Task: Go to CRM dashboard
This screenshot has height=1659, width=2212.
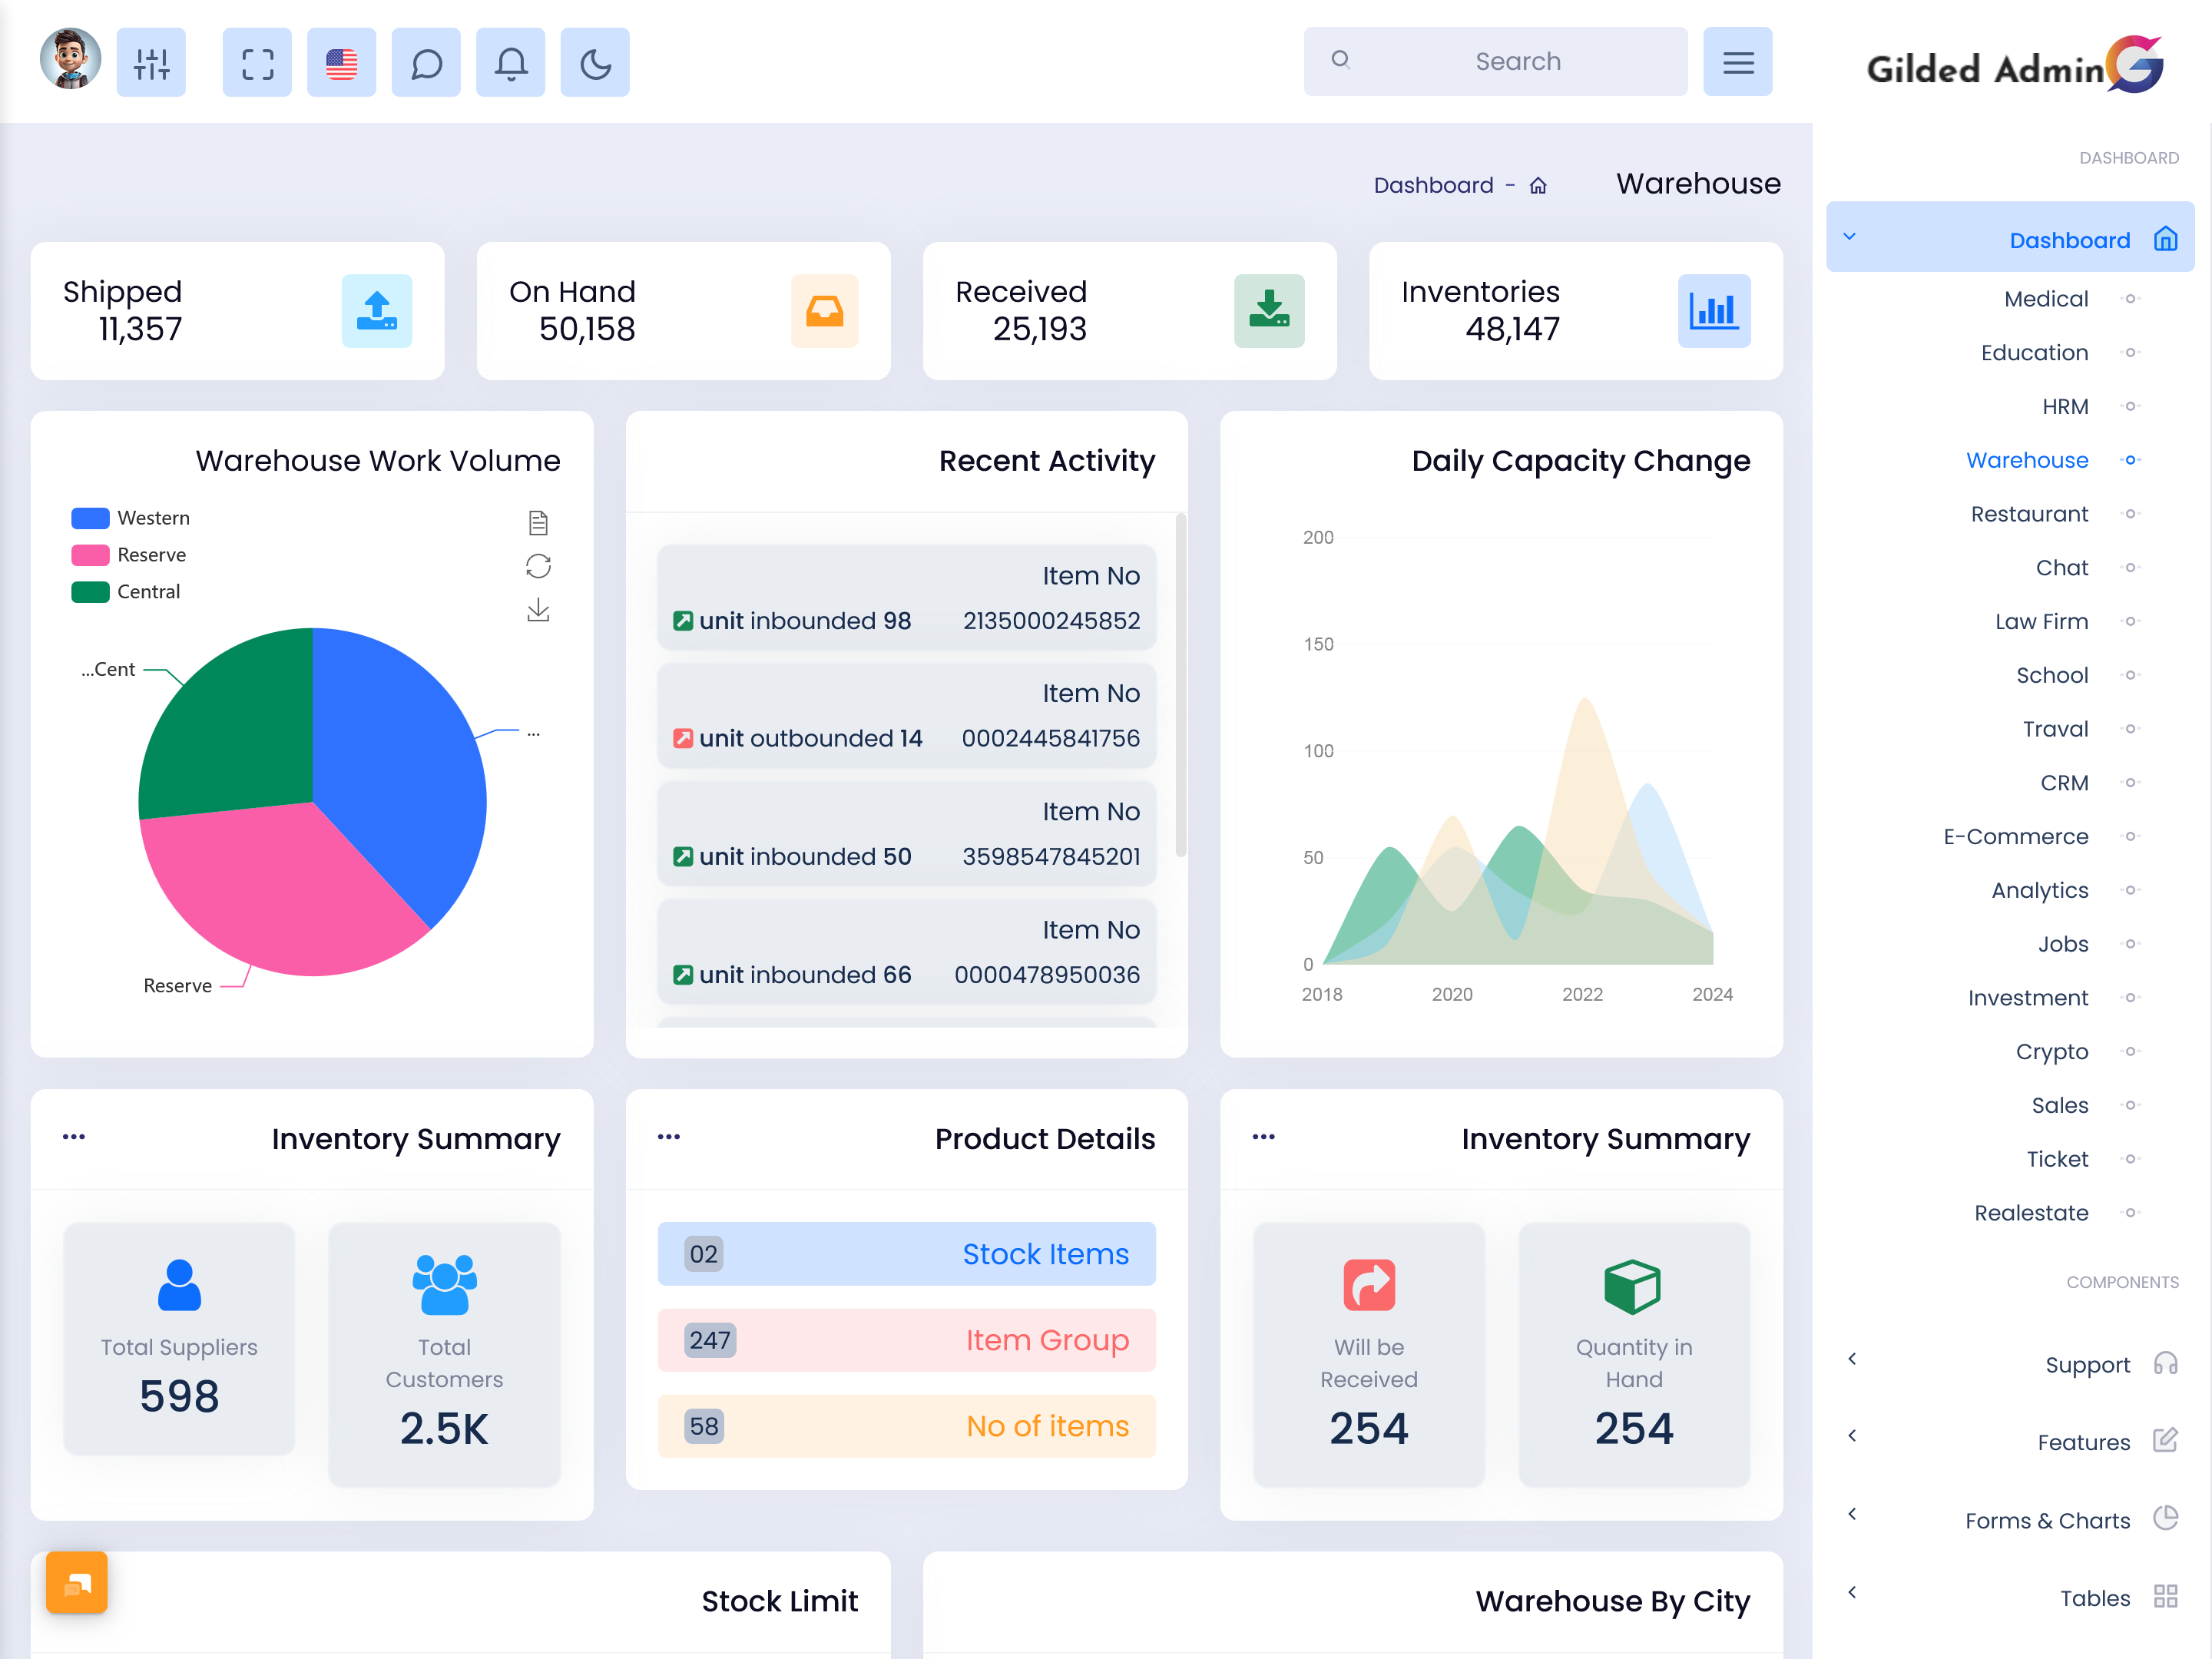Action: [2064, 783]
